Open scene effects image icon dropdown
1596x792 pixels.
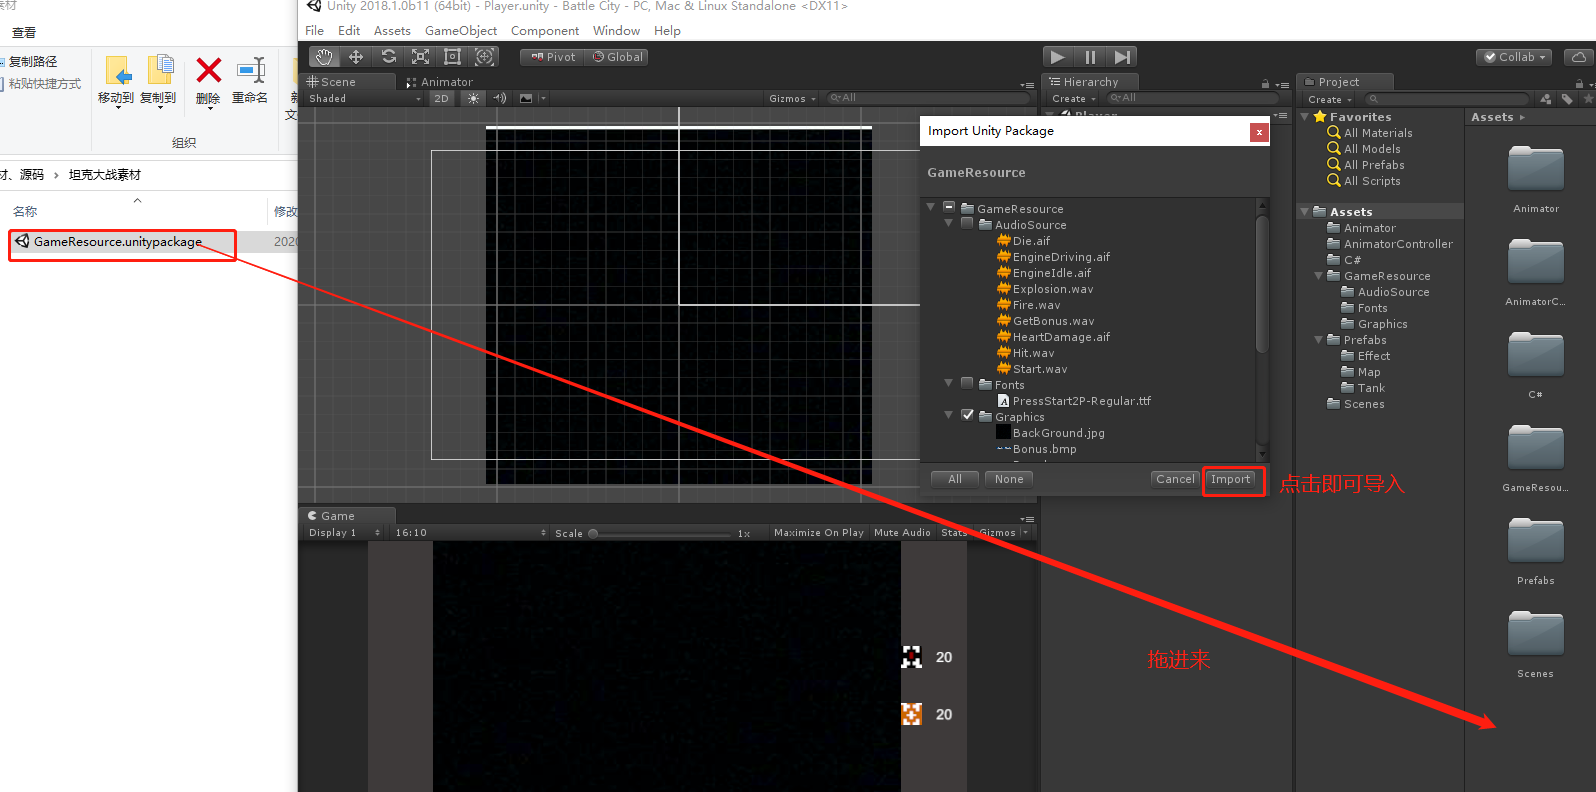[x=533, y=98]
